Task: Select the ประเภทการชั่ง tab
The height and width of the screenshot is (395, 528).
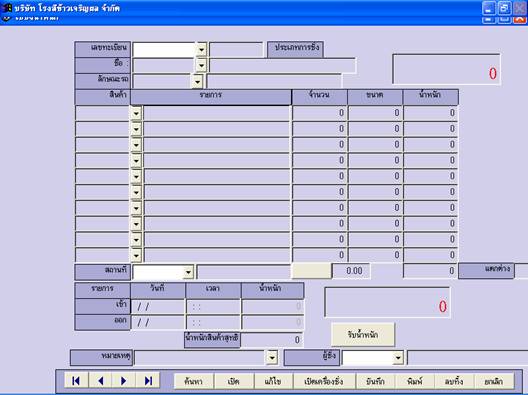Action: tap(296, 49)
